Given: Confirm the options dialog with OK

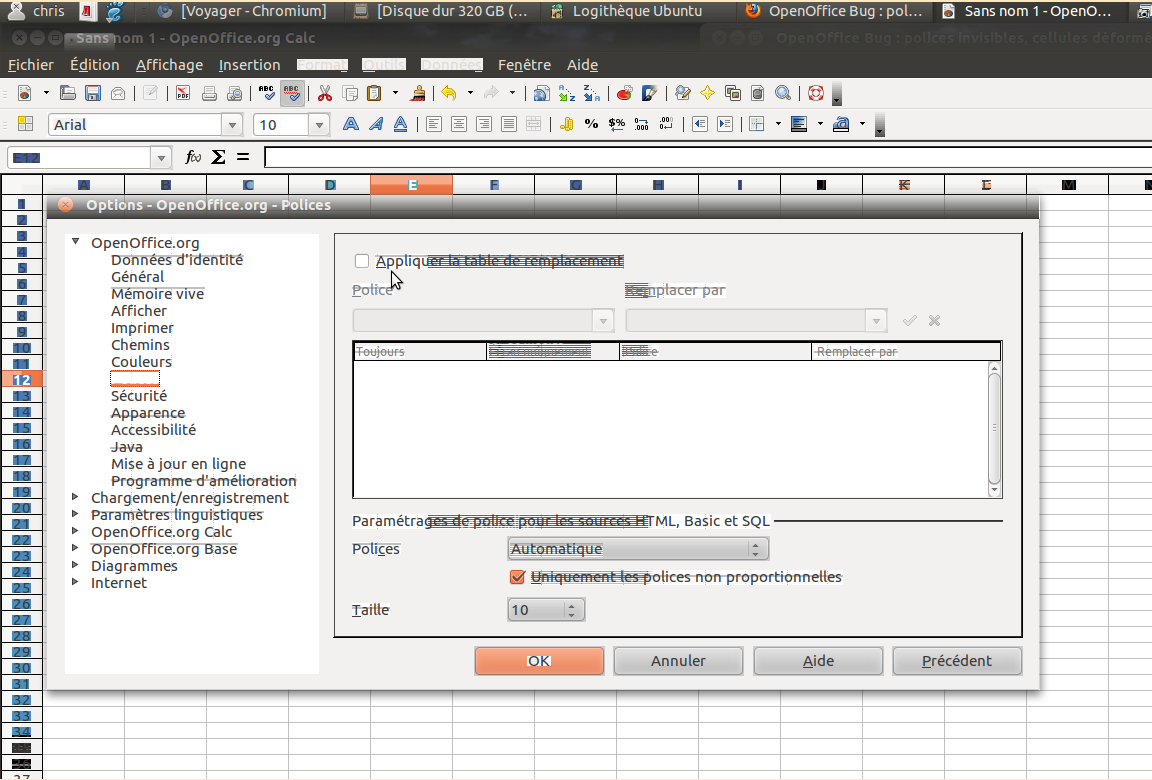Looking at the screenshot, I should click(539, 661).
